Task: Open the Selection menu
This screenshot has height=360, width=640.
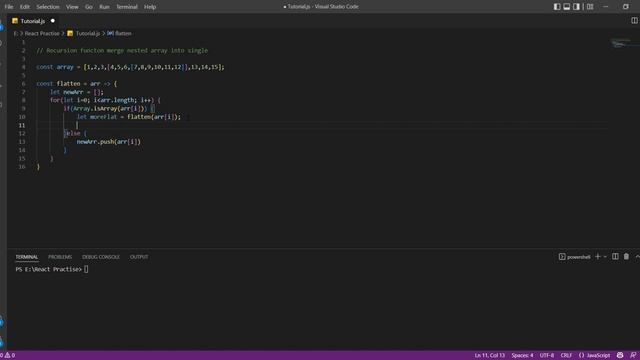Action: pos(48,7)
